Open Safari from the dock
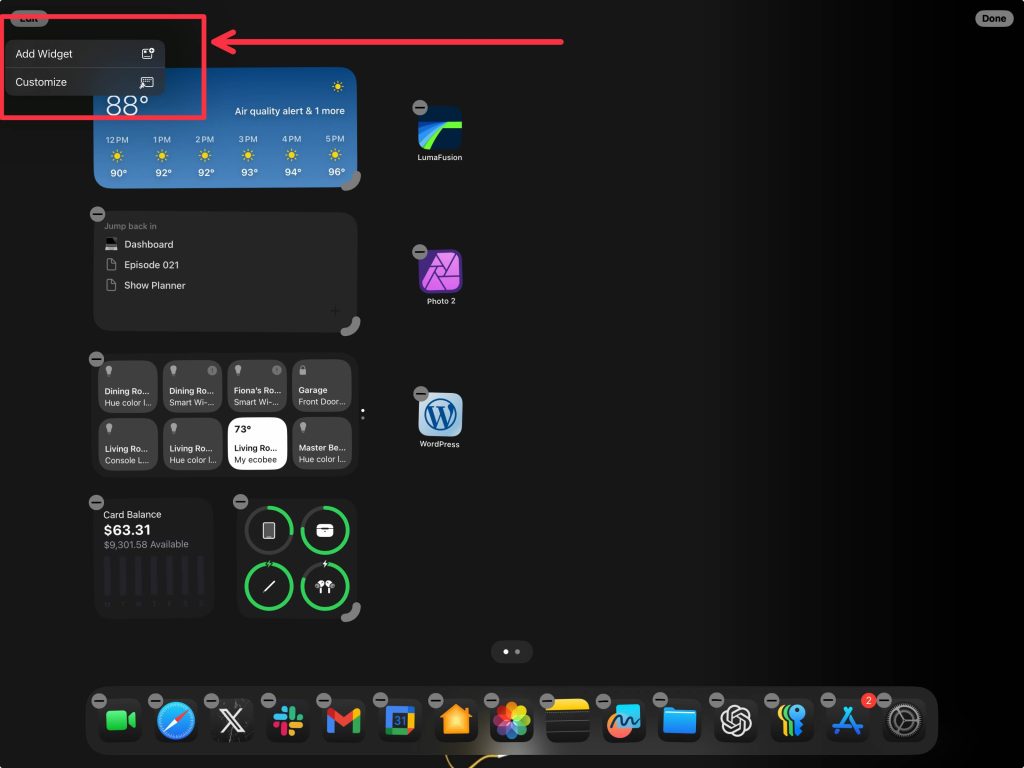 pyautogui.click(x=176, y=720)
